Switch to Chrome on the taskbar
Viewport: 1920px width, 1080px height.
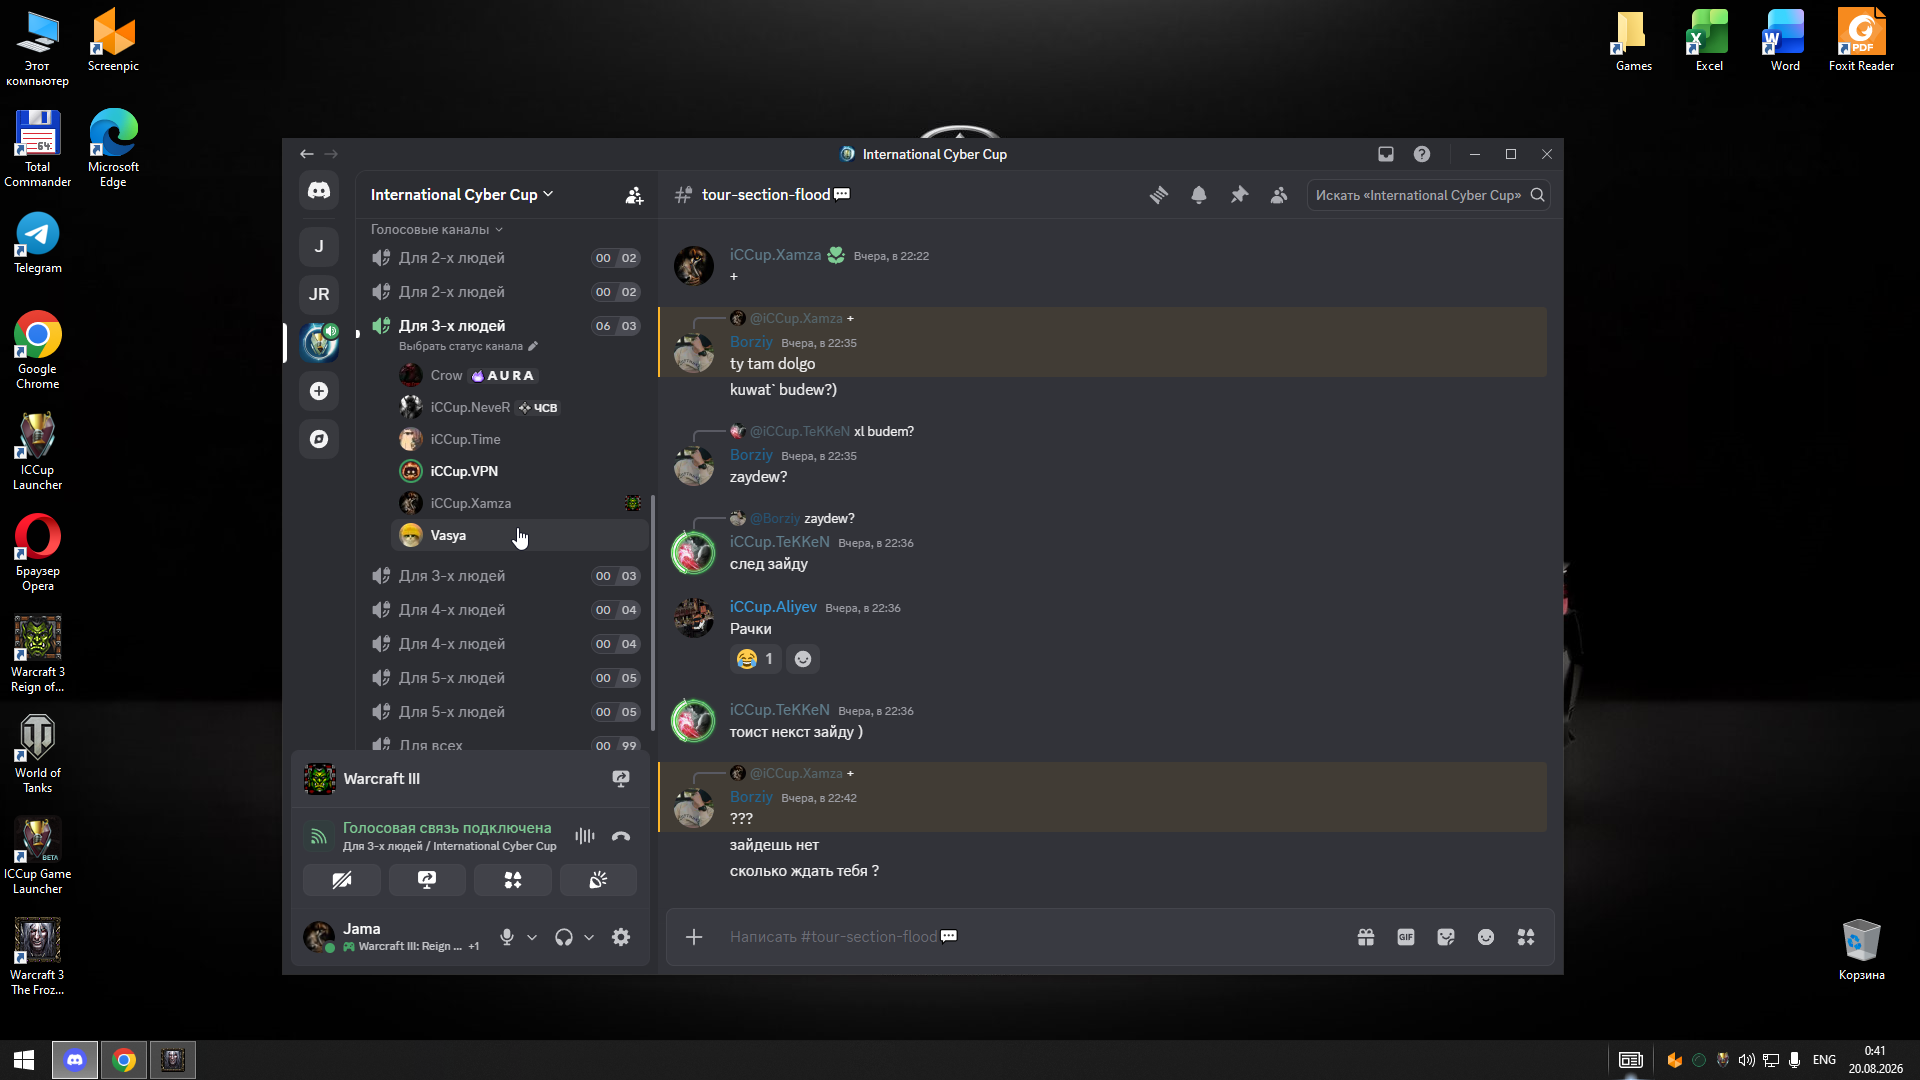pyautogui.click(x=124, y=1060)
